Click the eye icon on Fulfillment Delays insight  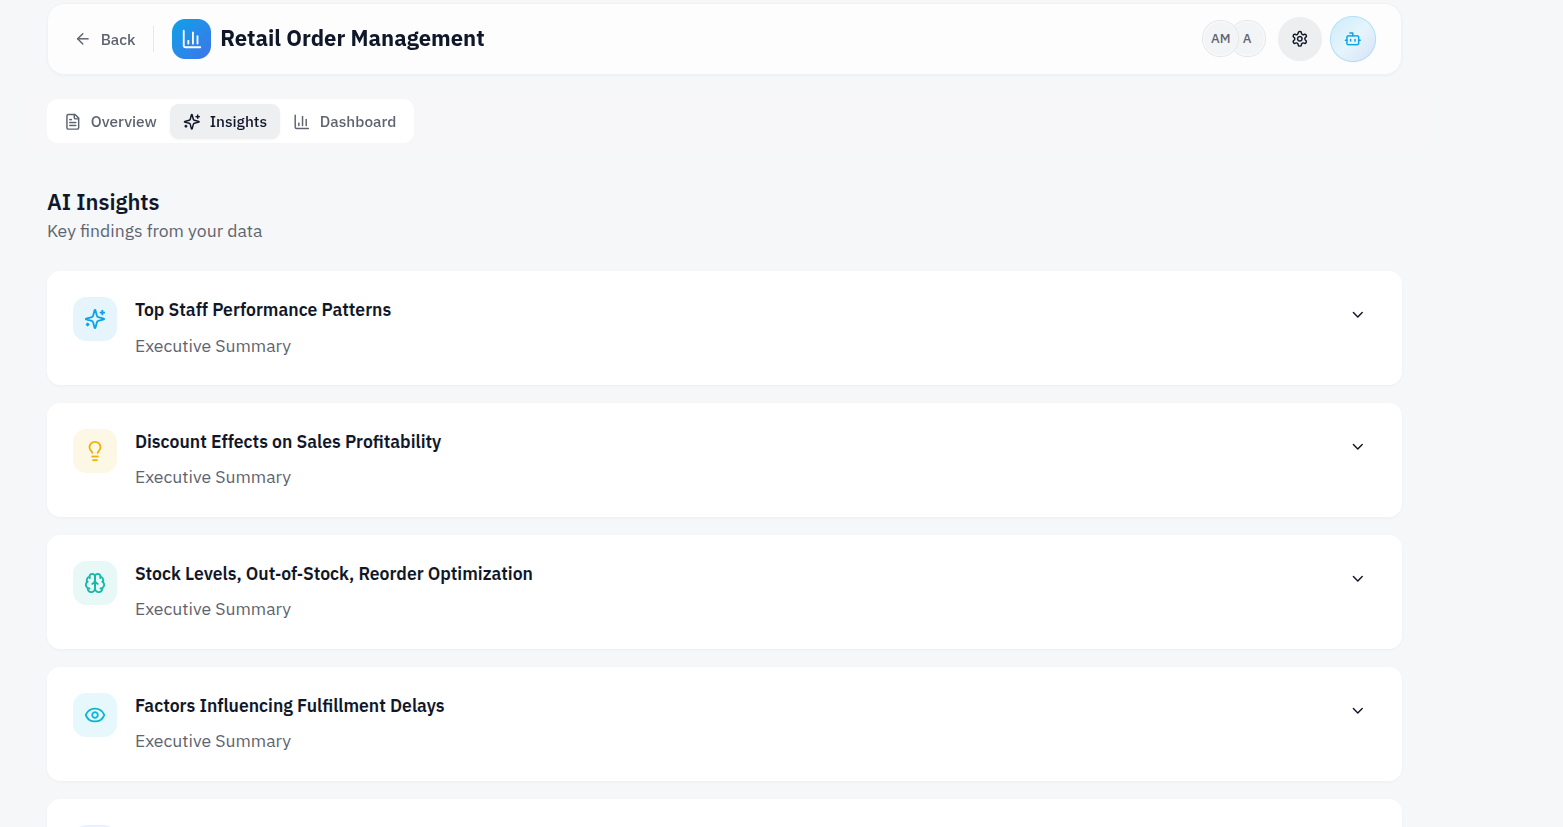pyautogui.click(x=94, y=715)
